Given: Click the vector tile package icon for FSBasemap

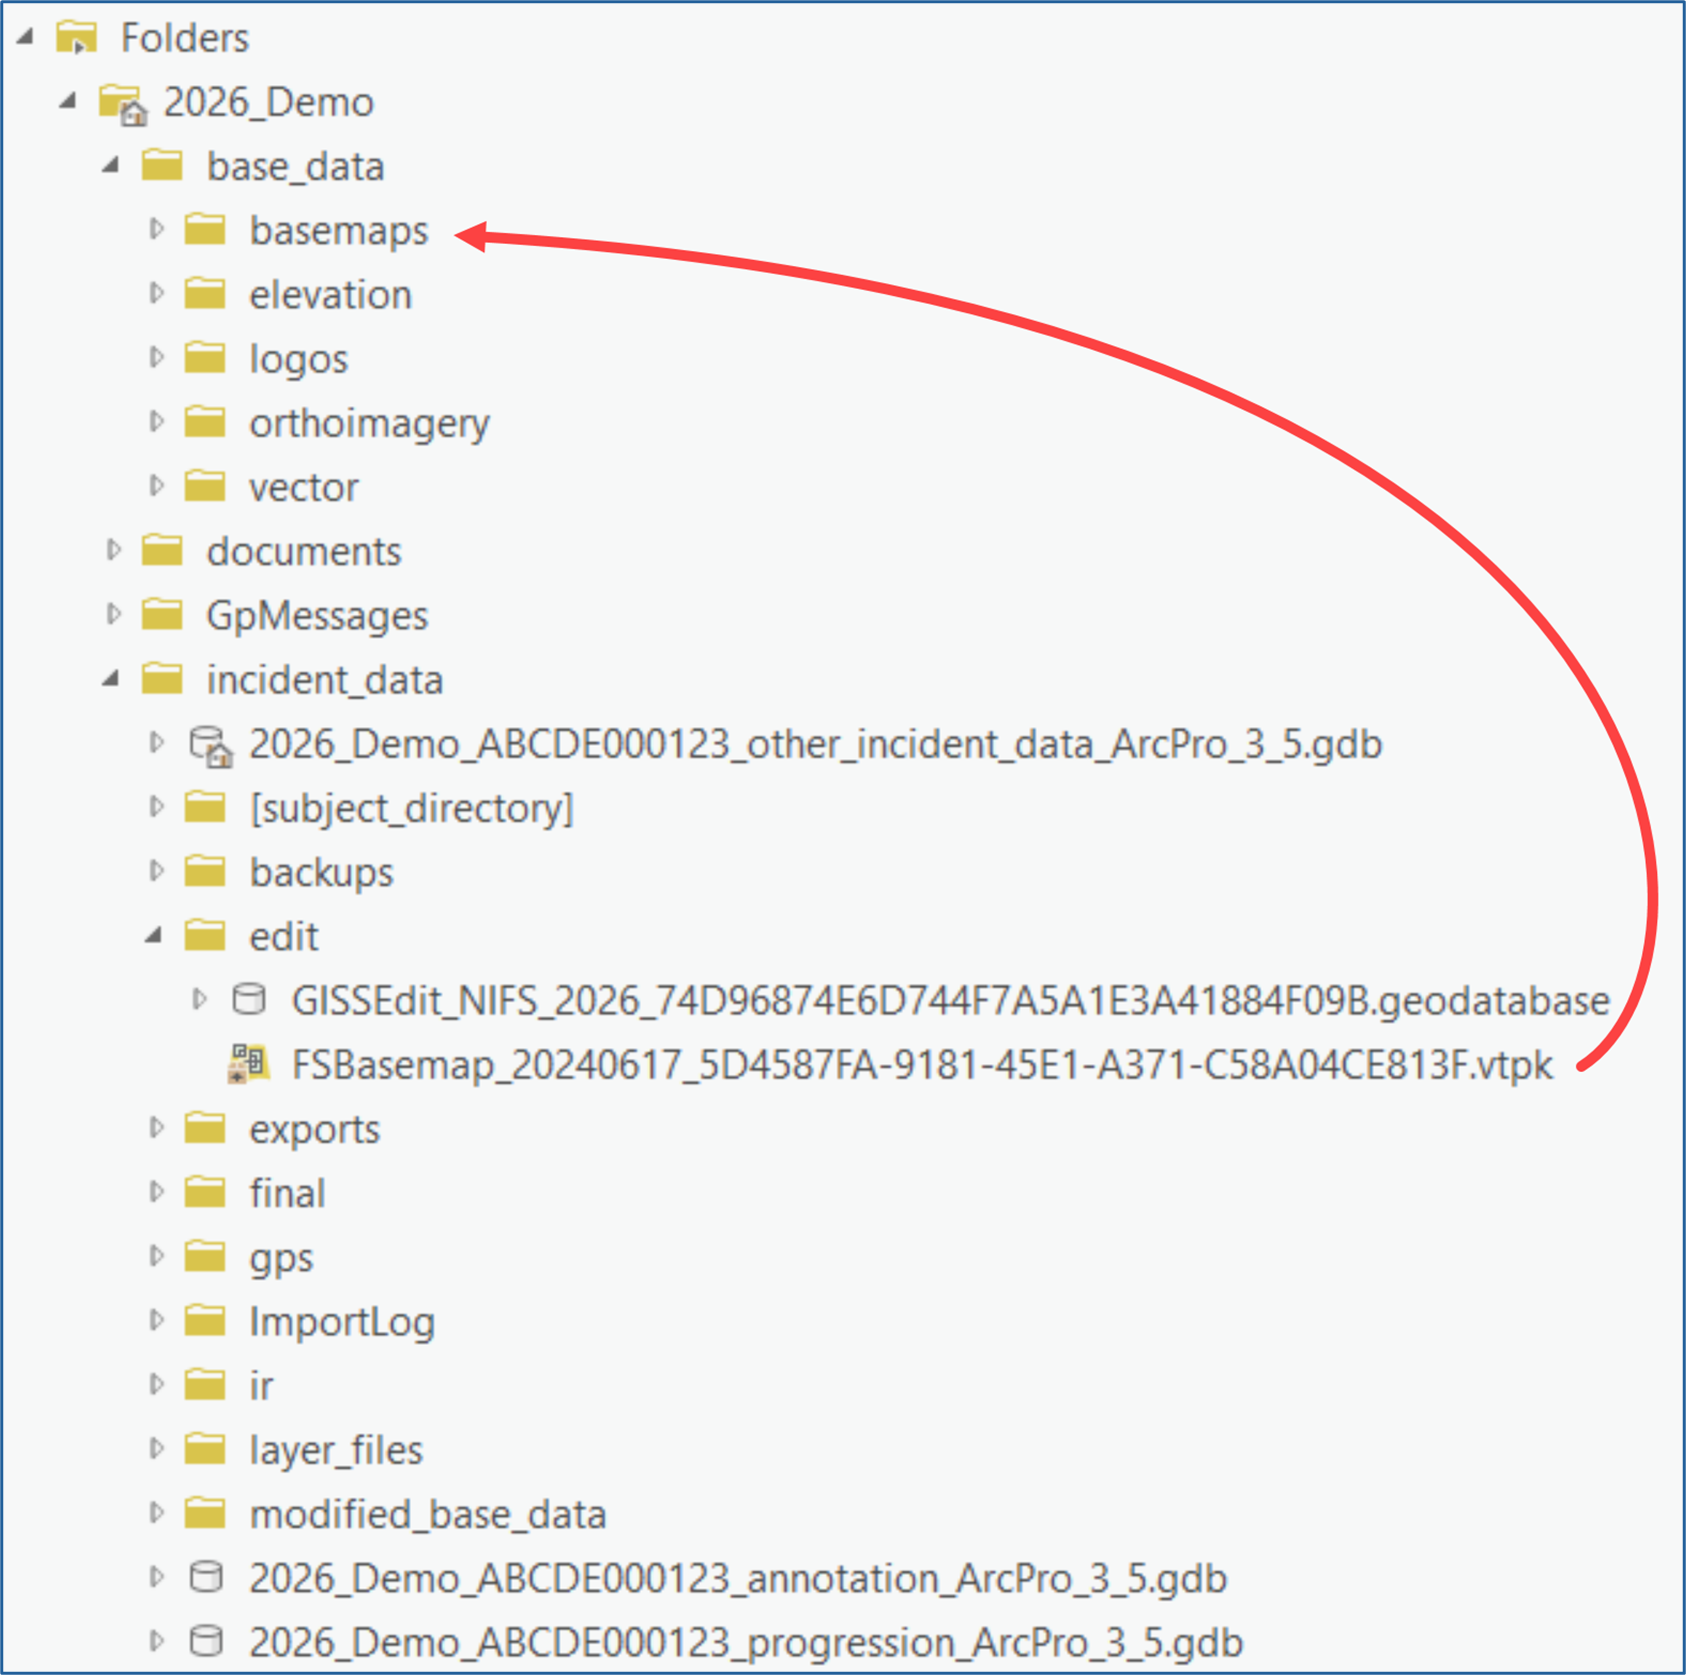Looking at the screenshot, I should coord(248,1064).
